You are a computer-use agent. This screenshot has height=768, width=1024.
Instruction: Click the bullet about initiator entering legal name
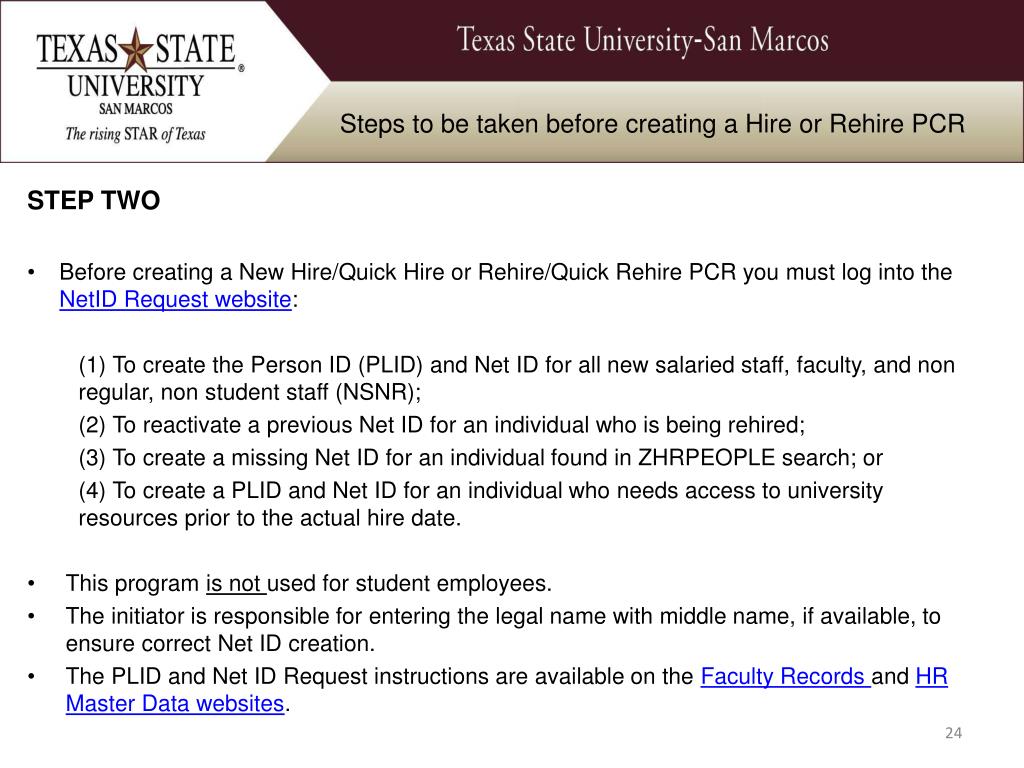tap(503, 630)
